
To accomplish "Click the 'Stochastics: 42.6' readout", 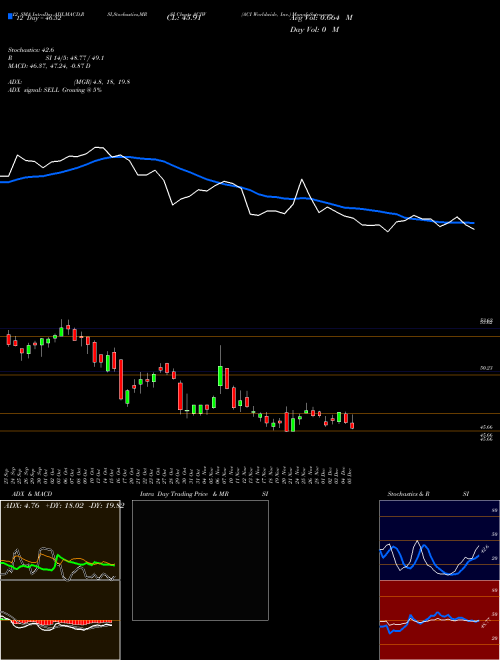I will pyautogui.click(x=31, y=50).
